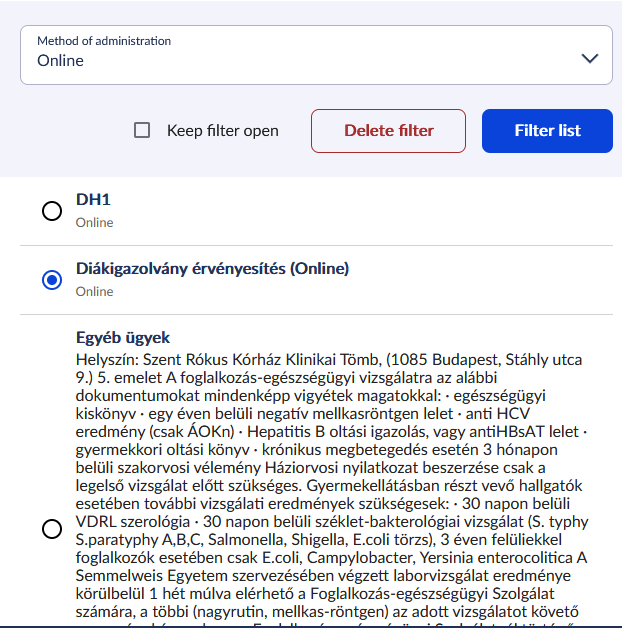Select the Egyéb ügyek radio button
Screen dimensions: 622x628
(51, 529)
